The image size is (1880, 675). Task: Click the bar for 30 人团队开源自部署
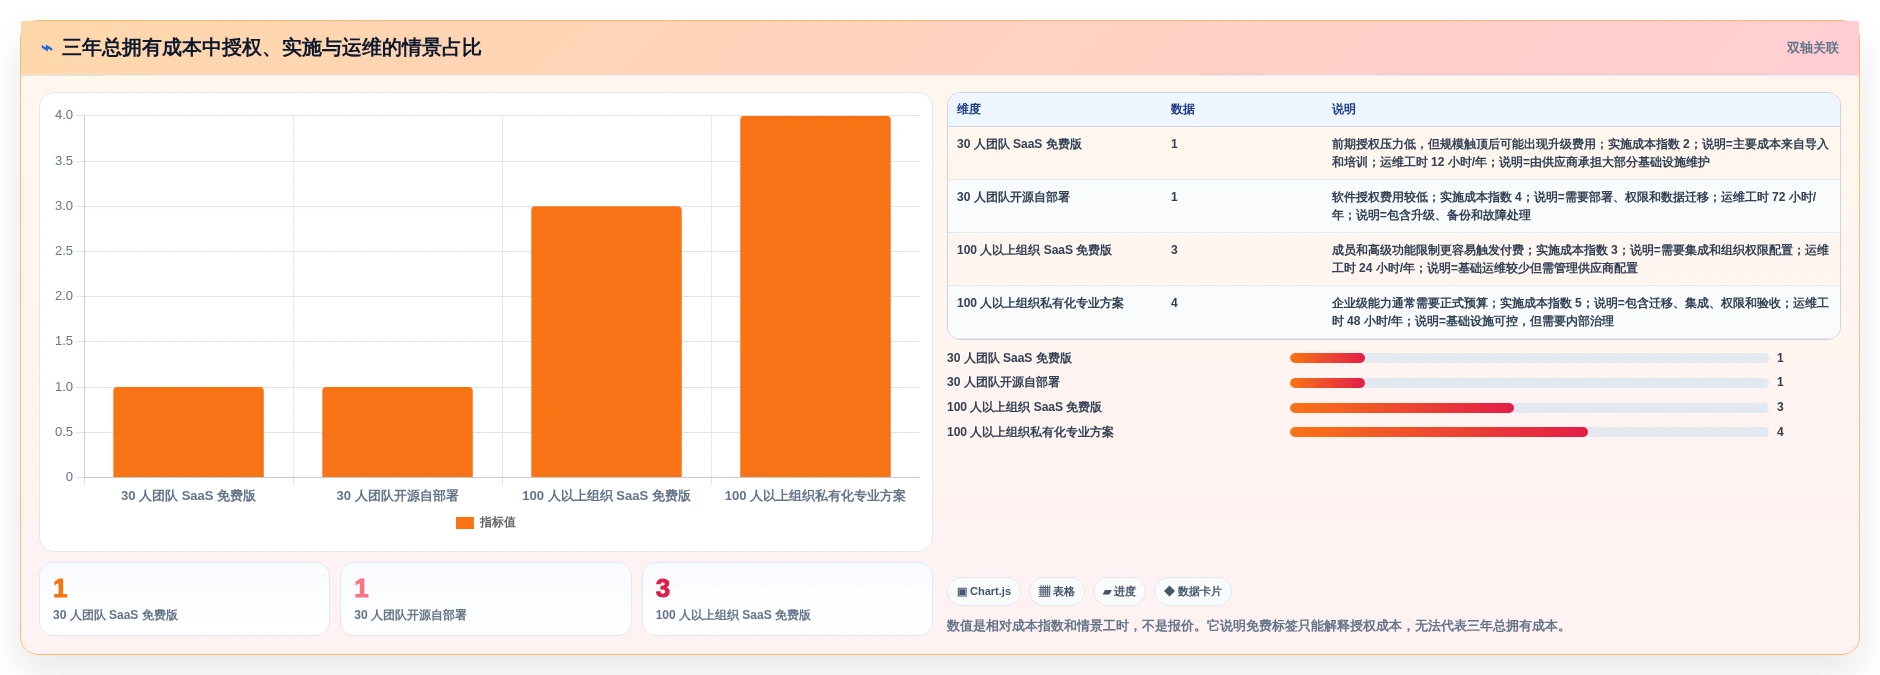(397, 432)
